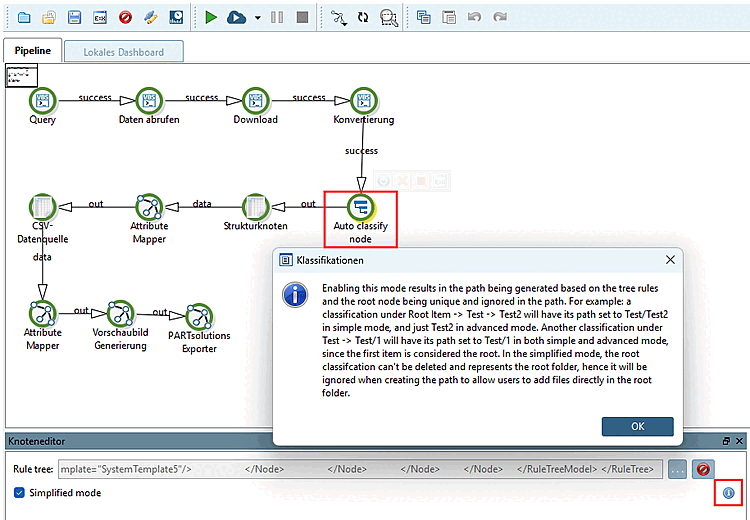Confirm the Klassifikationen dialog with OK

pyautogui.click(x=638, y=426)
